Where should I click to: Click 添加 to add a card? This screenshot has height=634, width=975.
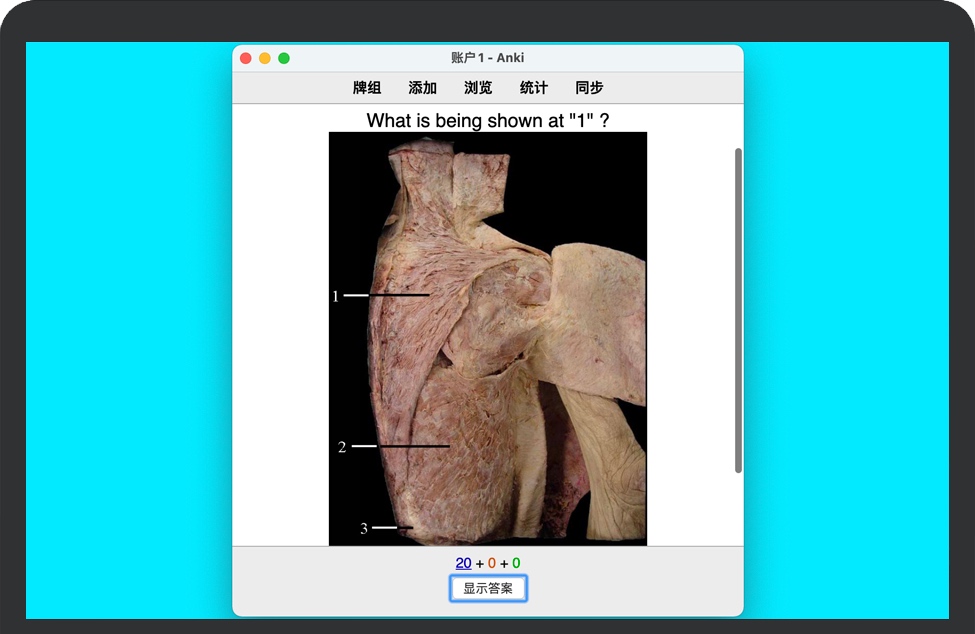[x=422, y=88]
